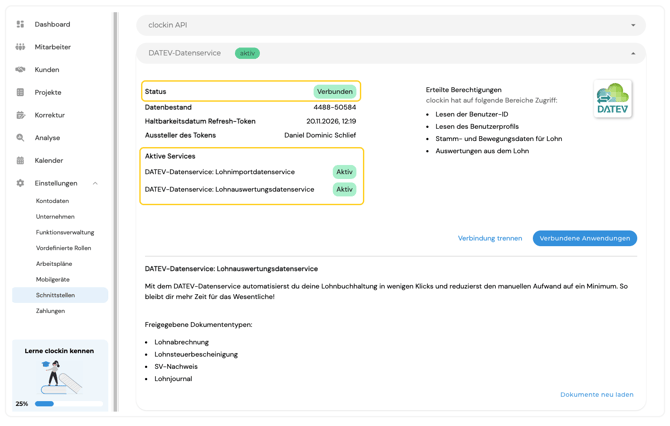
Task: Click the Lerne clockin kennen card title
Action: point(59,351)
